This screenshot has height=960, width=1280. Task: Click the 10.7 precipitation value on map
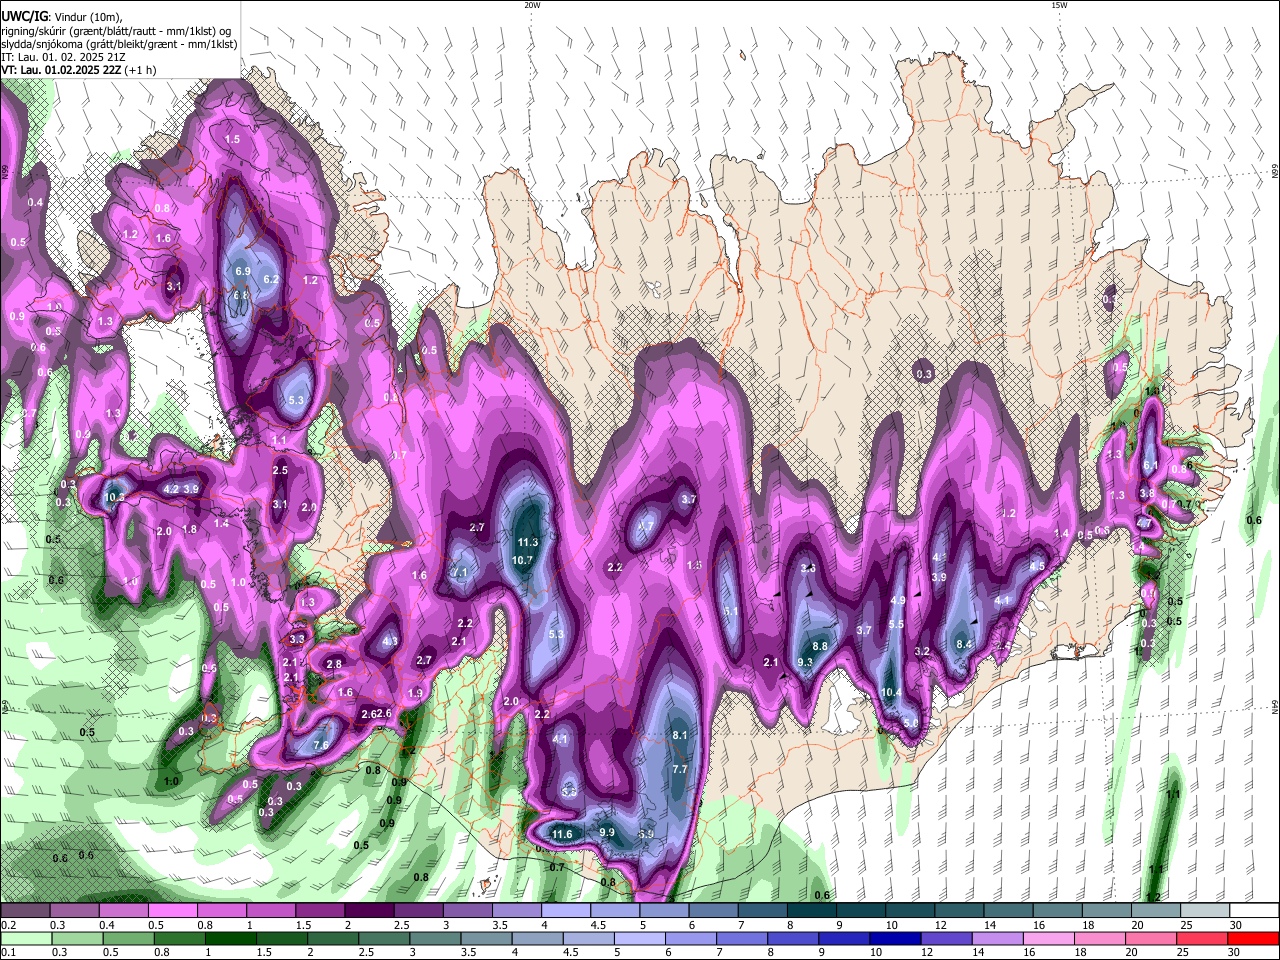pyautogui.click(x=522, y=561)
